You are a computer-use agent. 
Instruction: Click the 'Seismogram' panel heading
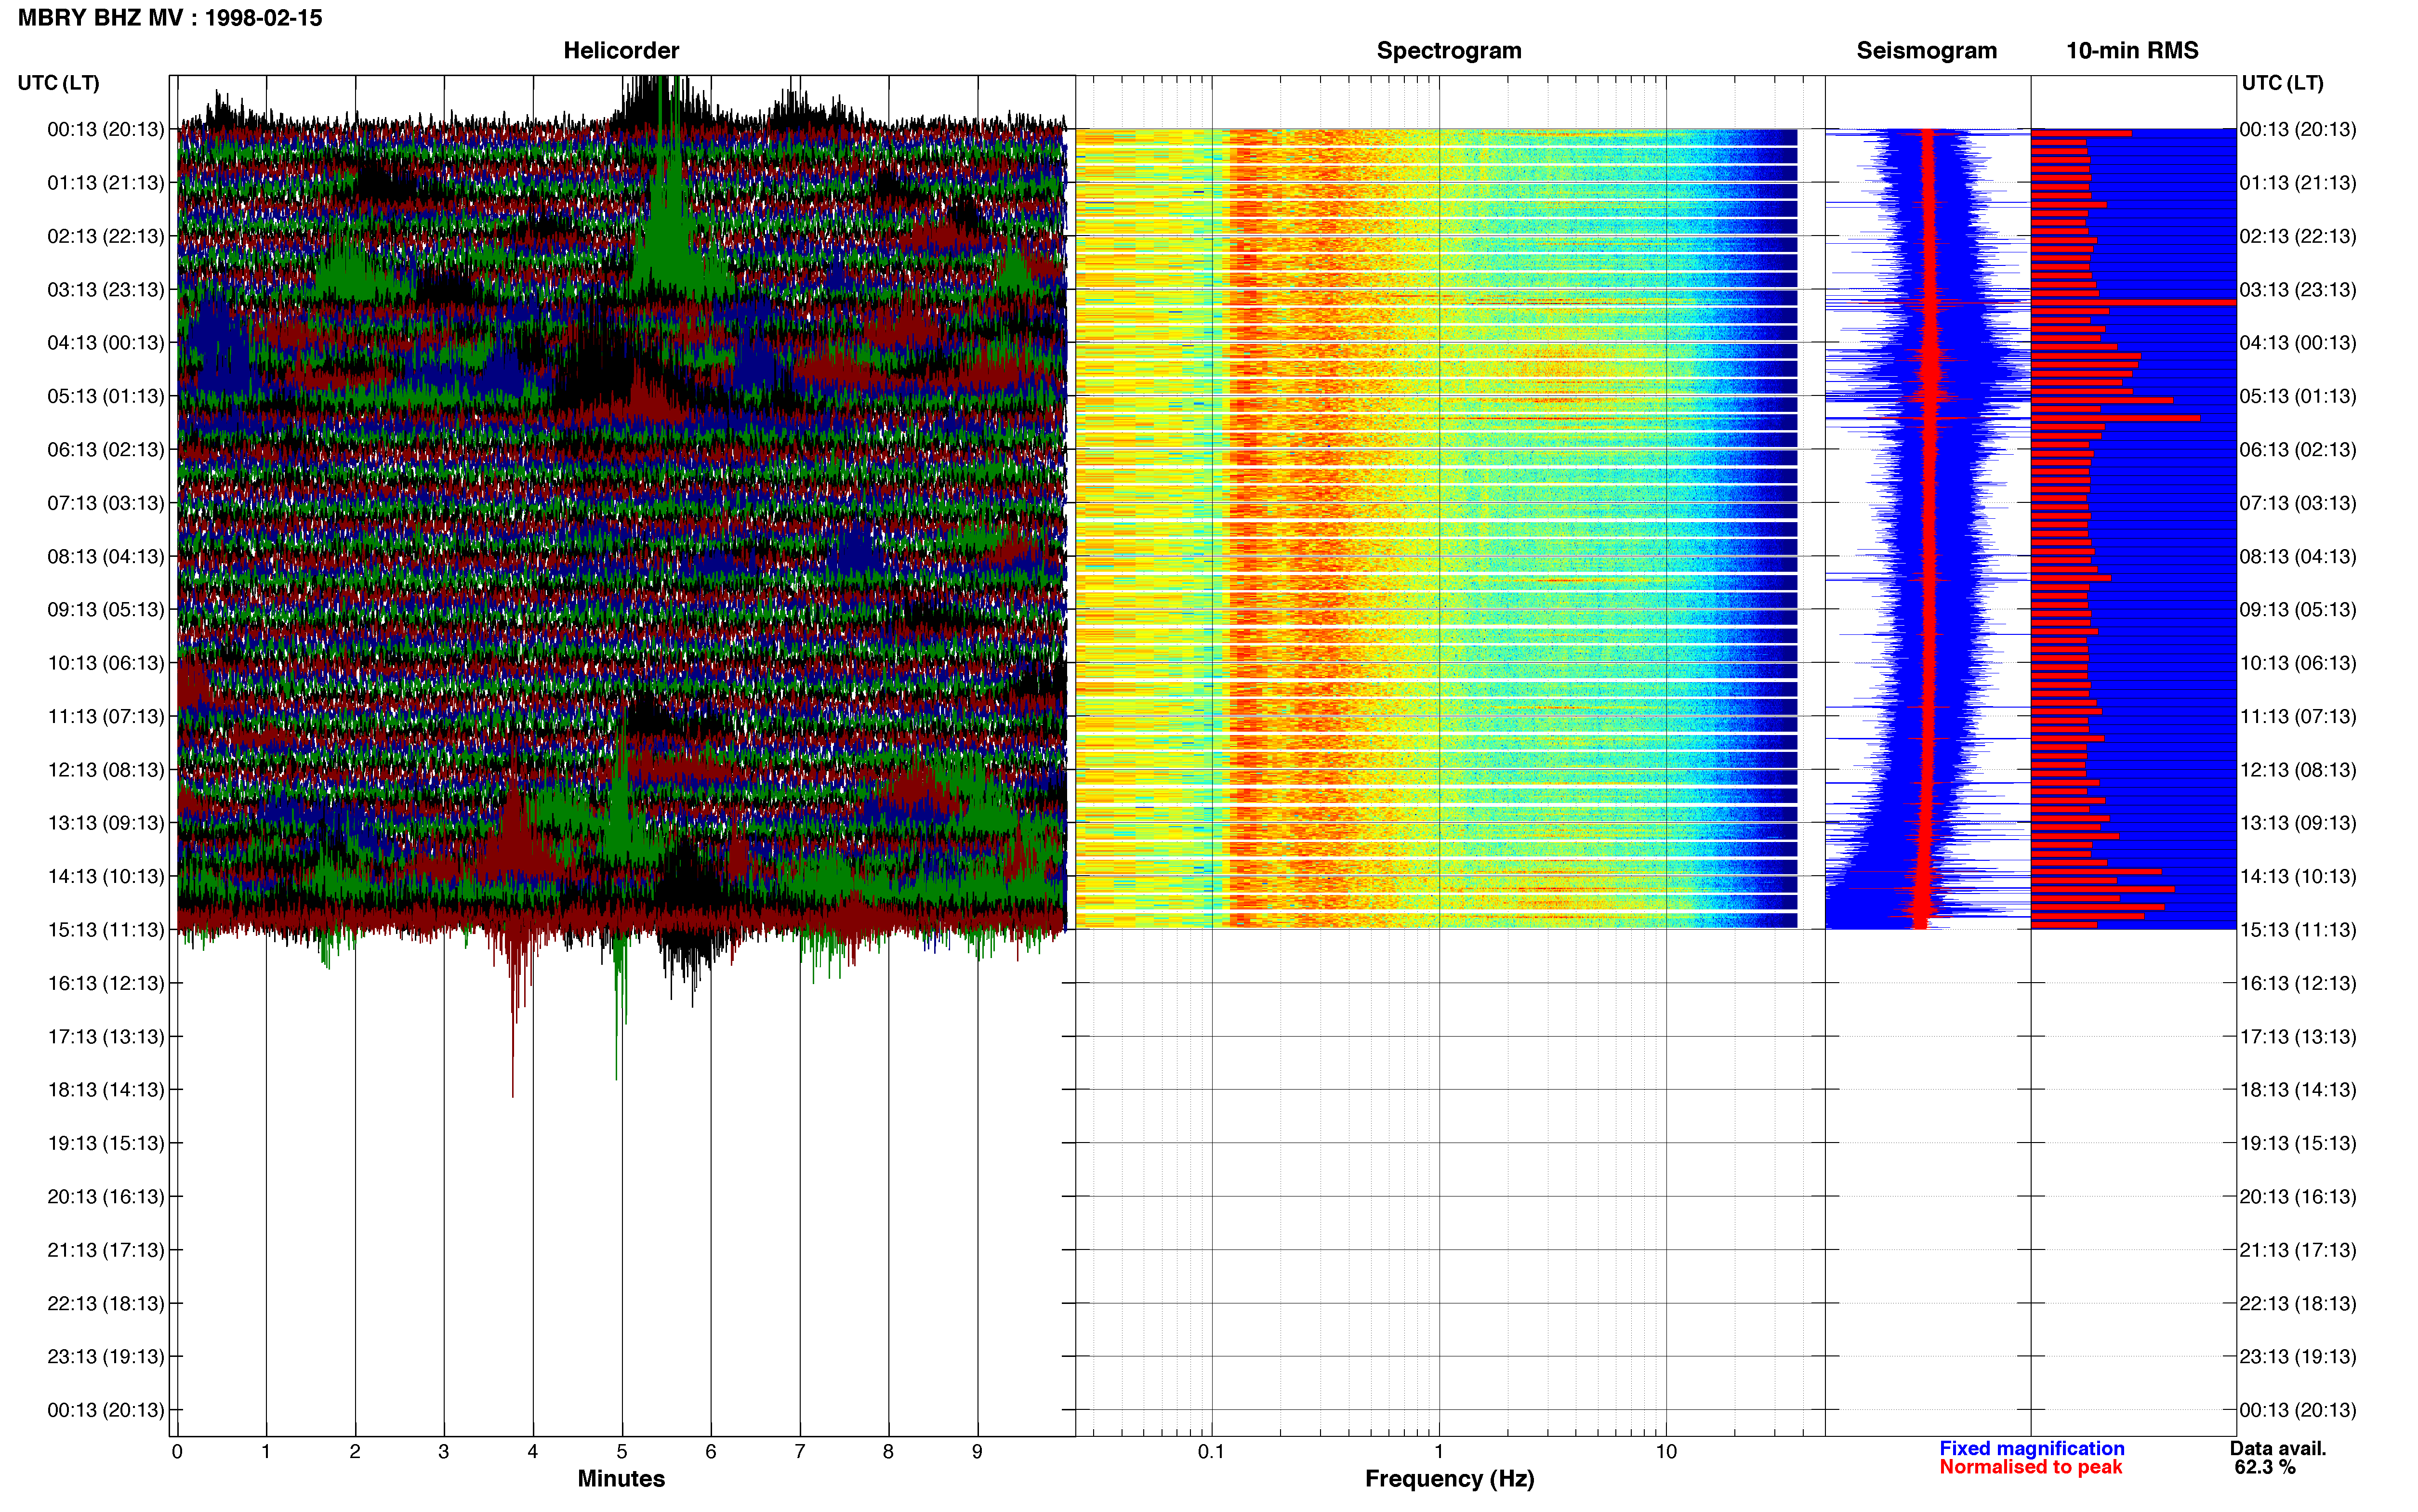pos(1926,50)
